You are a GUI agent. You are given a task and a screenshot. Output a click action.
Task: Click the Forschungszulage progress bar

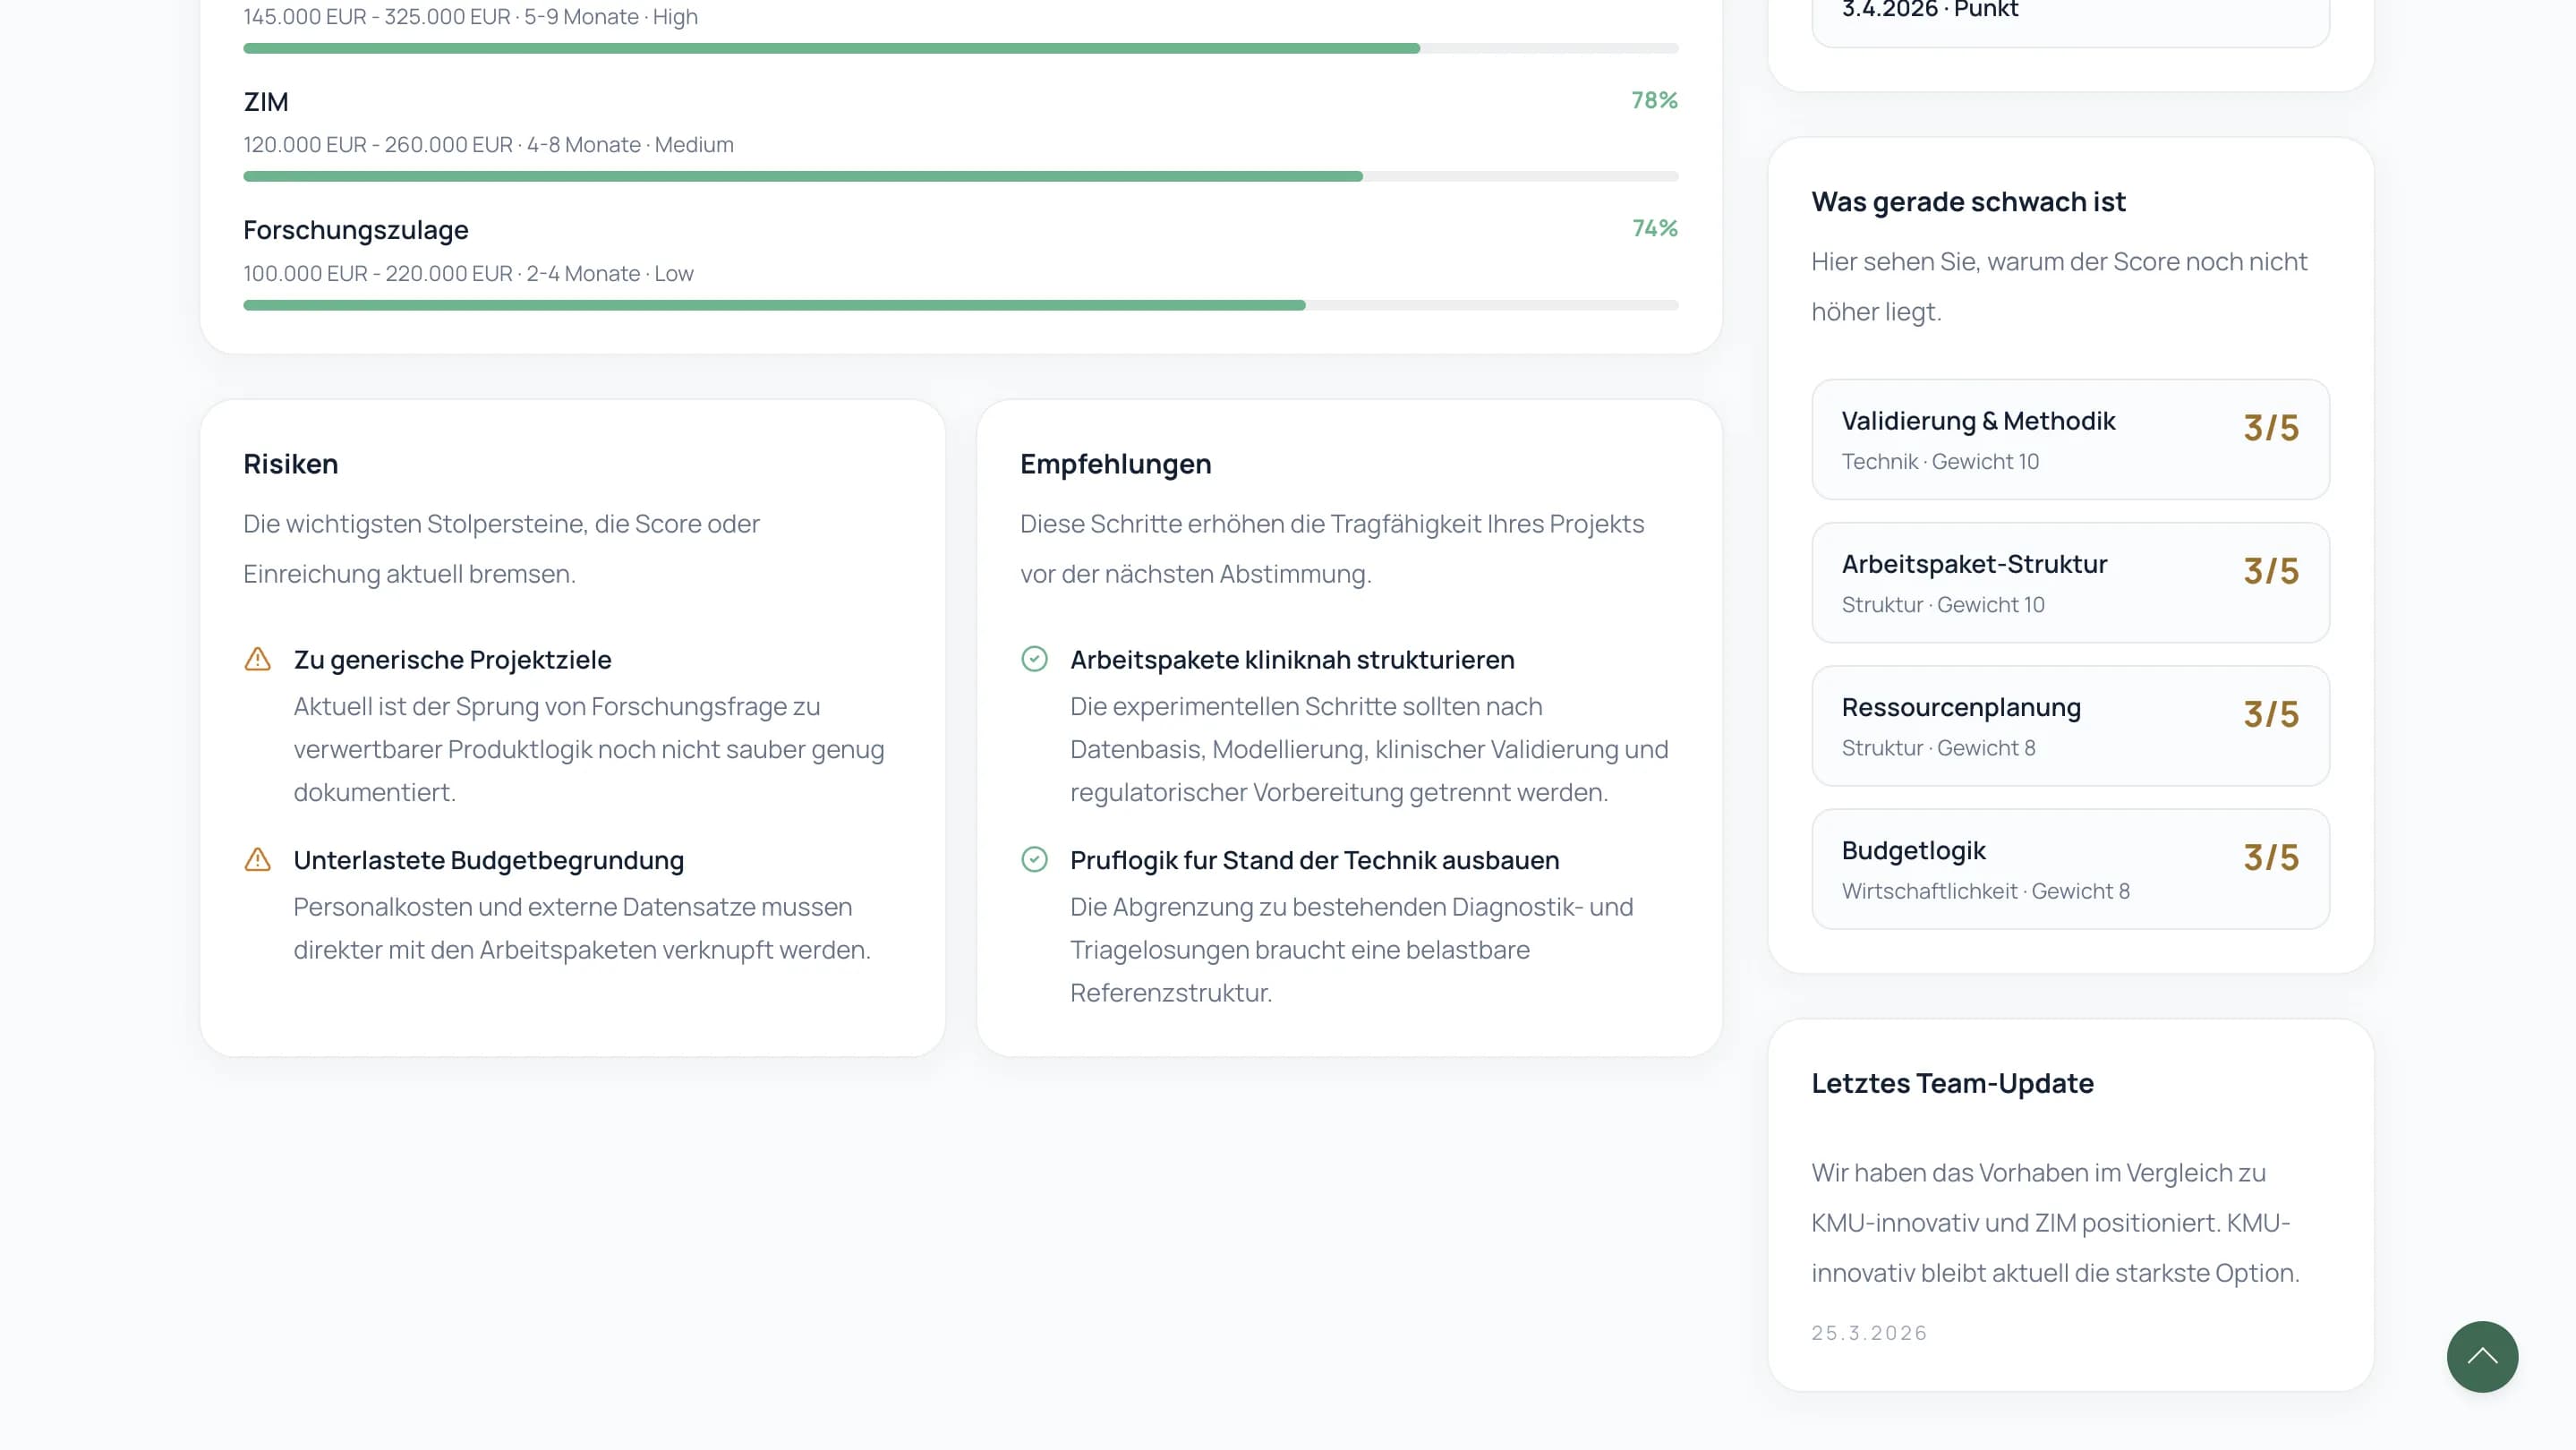(x=960, y=305)
